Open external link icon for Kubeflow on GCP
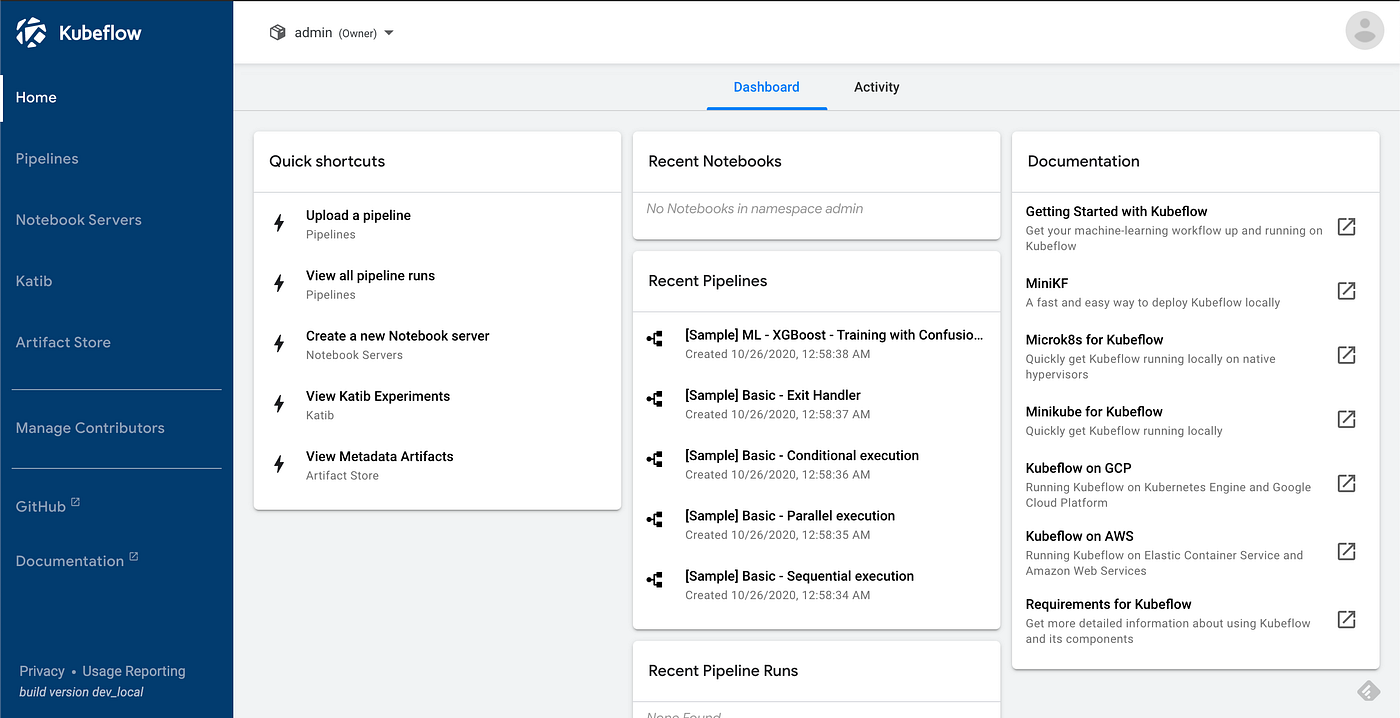 coord(1346,484)
